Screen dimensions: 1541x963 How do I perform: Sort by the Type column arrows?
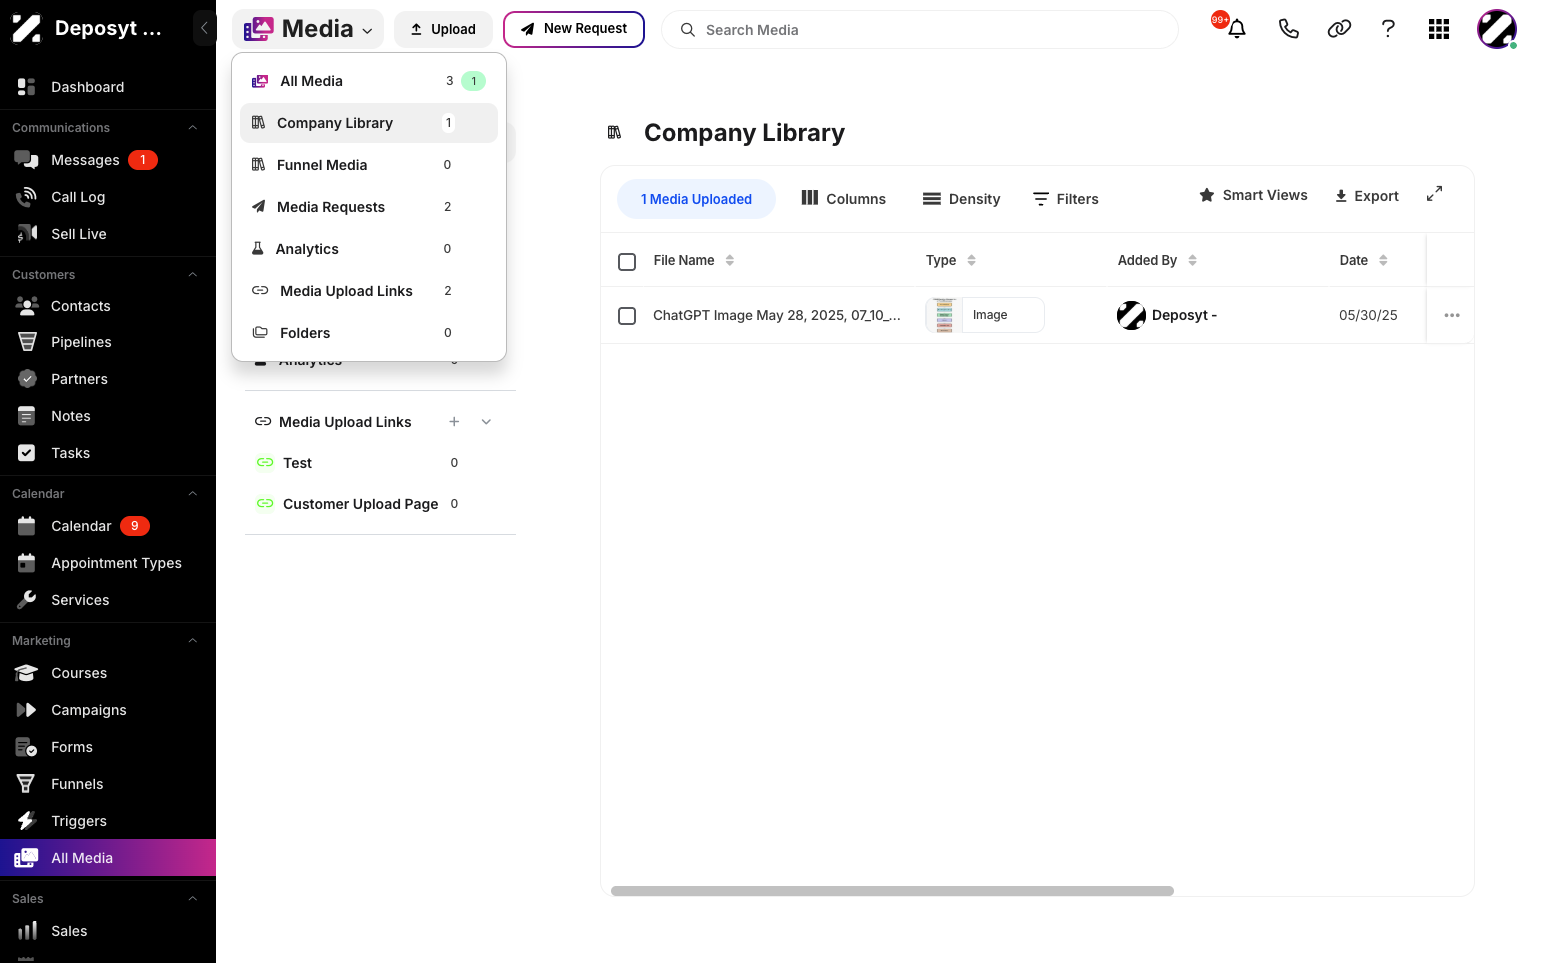[971, 260]
